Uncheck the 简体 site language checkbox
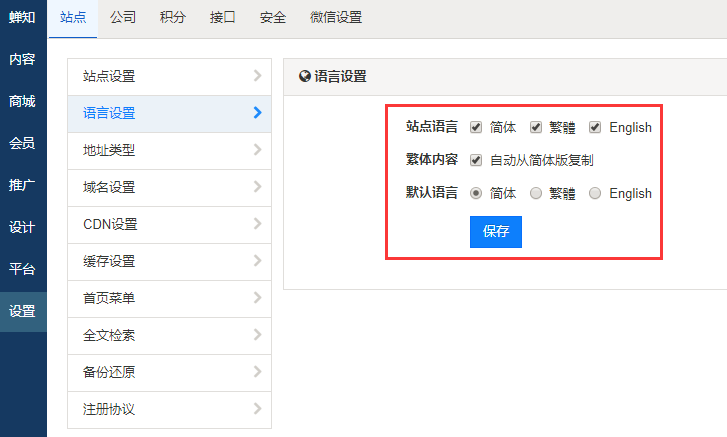This screenshot has width=727, height=437. pyautogui.click(x=476, y=127)
